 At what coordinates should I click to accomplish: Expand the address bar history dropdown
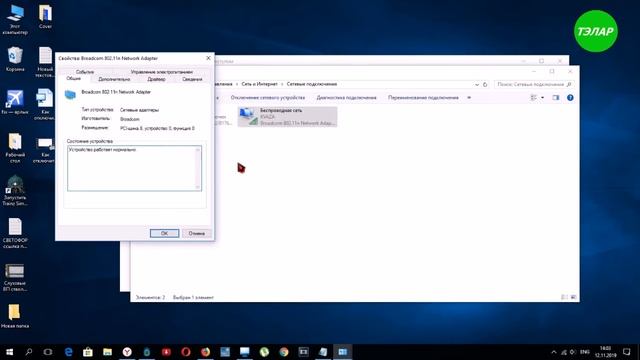click(477, 84)
